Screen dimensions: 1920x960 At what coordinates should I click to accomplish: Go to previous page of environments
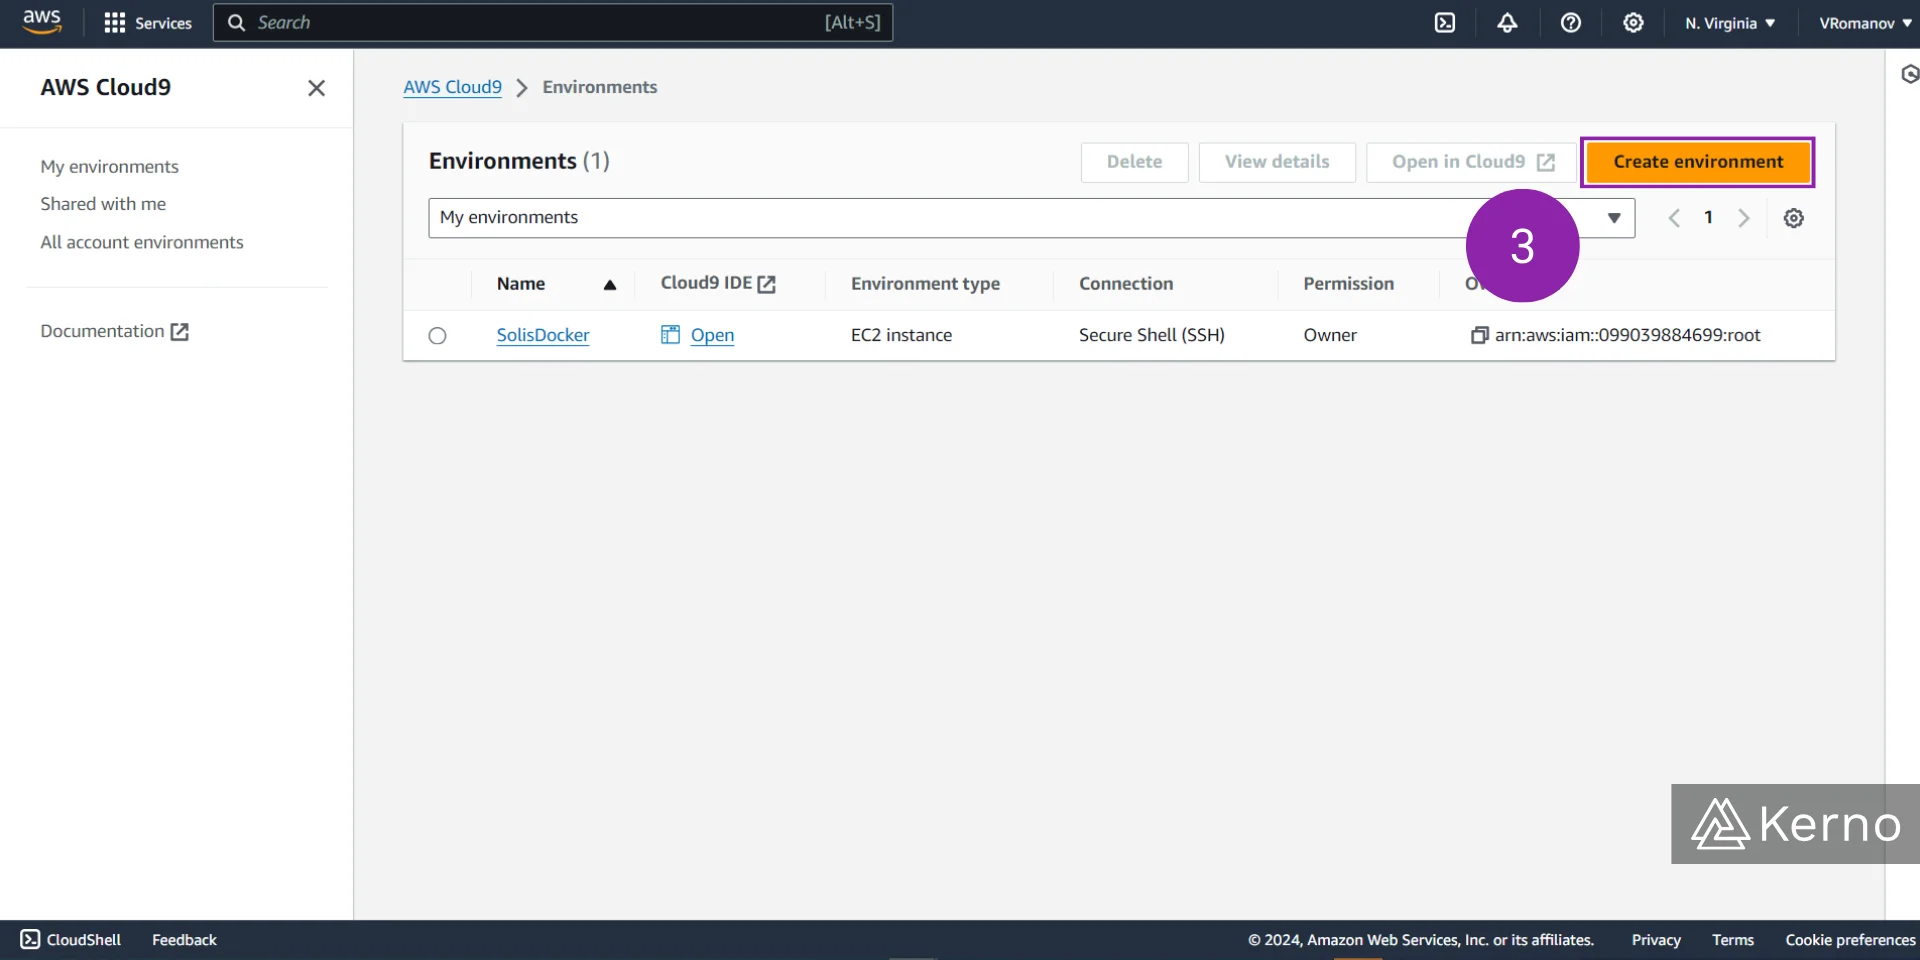click(1674, 218)
